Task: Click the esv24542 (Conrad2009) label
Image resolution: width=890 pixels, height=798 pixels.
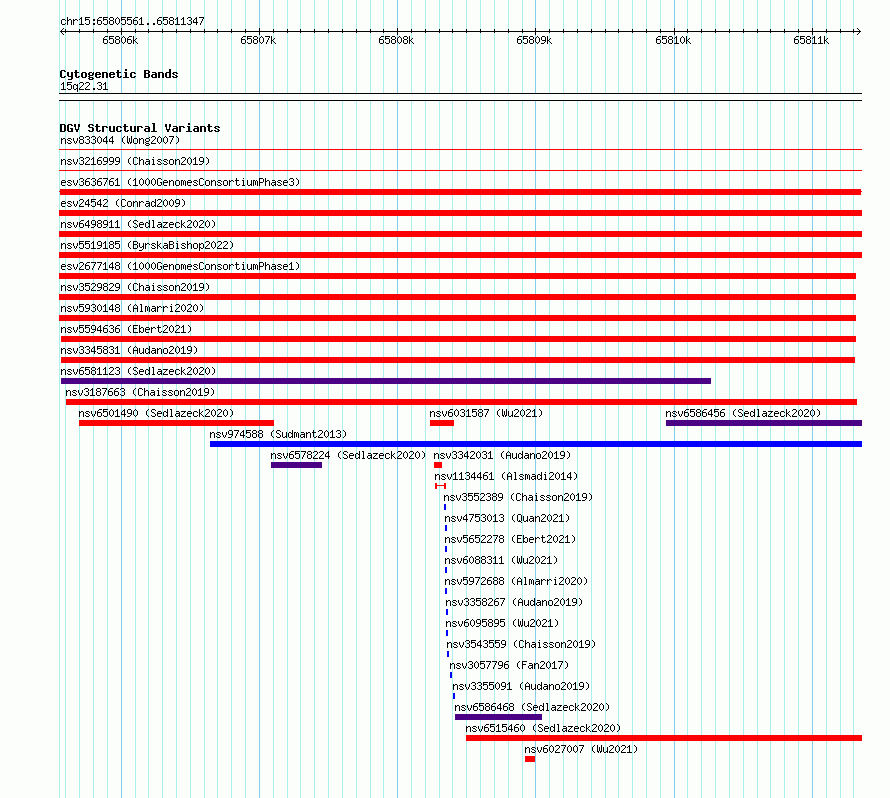Action: [123, 203]
